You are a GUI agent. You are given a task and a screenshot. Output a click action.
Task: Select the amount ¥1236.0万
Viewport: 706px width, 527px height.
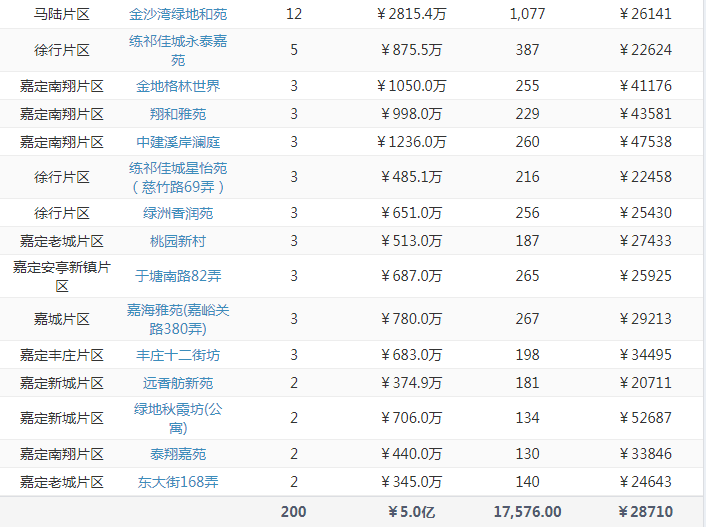412,142
